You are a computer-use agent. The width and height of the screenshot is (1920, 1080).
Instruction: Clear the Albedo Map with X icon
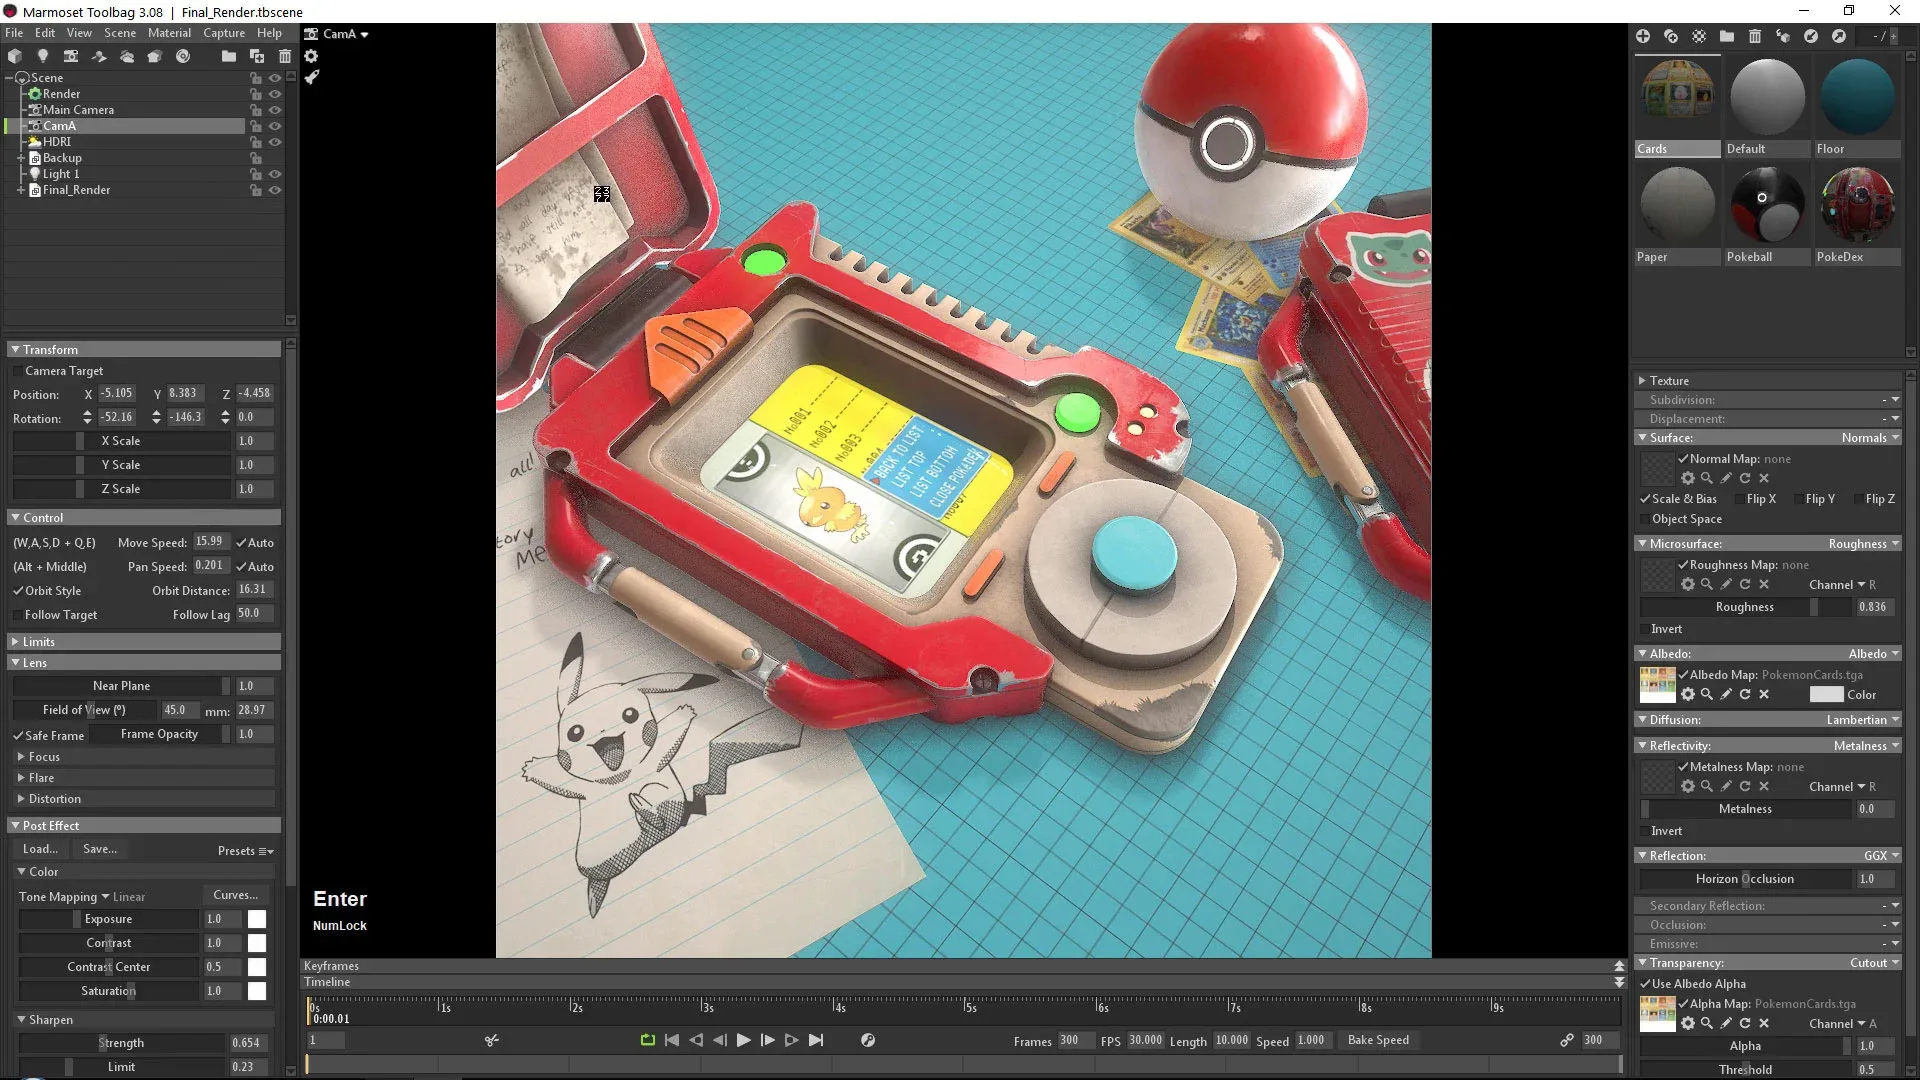1764,694
